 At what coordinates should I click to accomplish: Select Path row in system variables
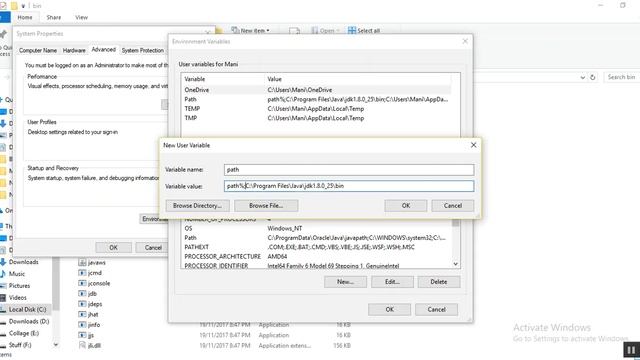coord(317,238)
